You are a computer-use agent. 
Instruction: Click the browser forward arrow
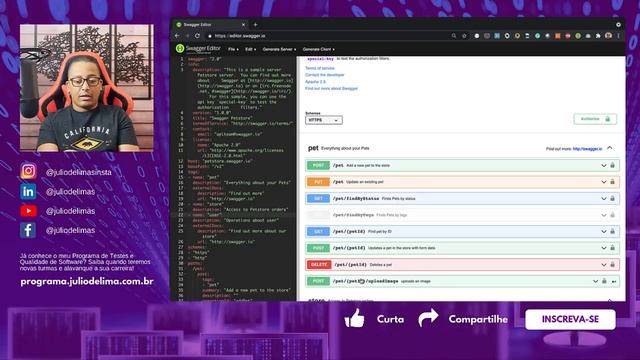(187, 36)
